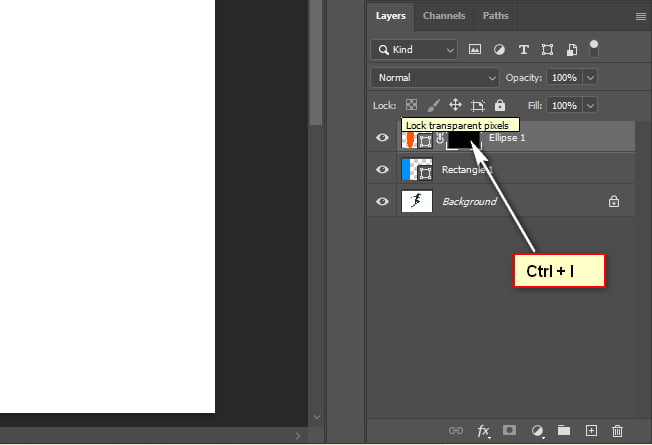Filter for type layers icon

[x=524, y=50]
